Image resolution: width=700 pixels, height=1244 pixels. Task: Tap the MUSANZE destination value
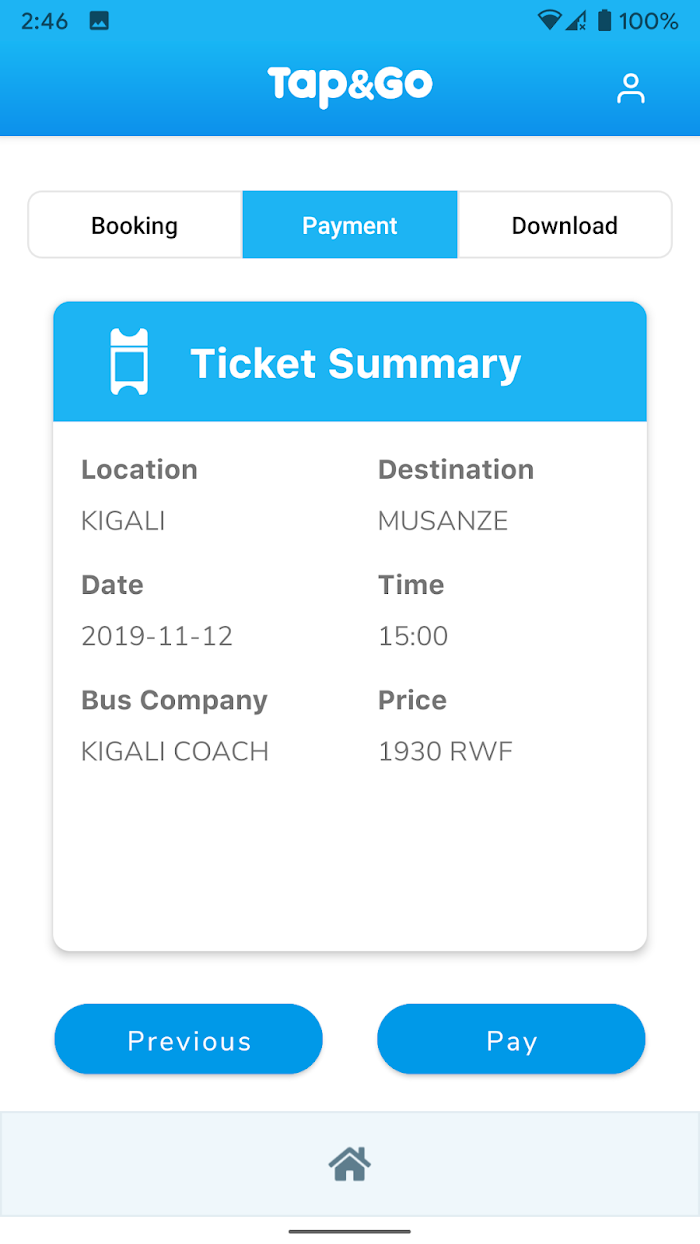tap(443, 521)
